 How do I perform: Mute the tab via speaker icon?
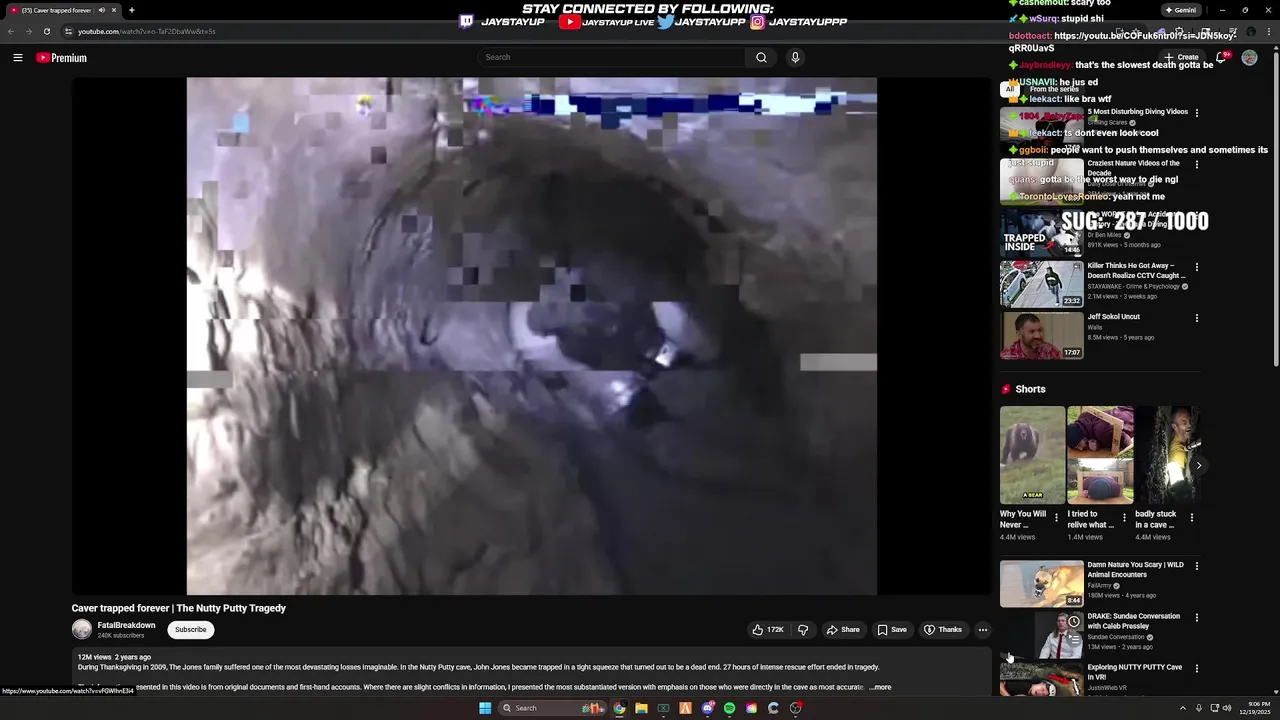pyautogui.click(x=101, y=10)
